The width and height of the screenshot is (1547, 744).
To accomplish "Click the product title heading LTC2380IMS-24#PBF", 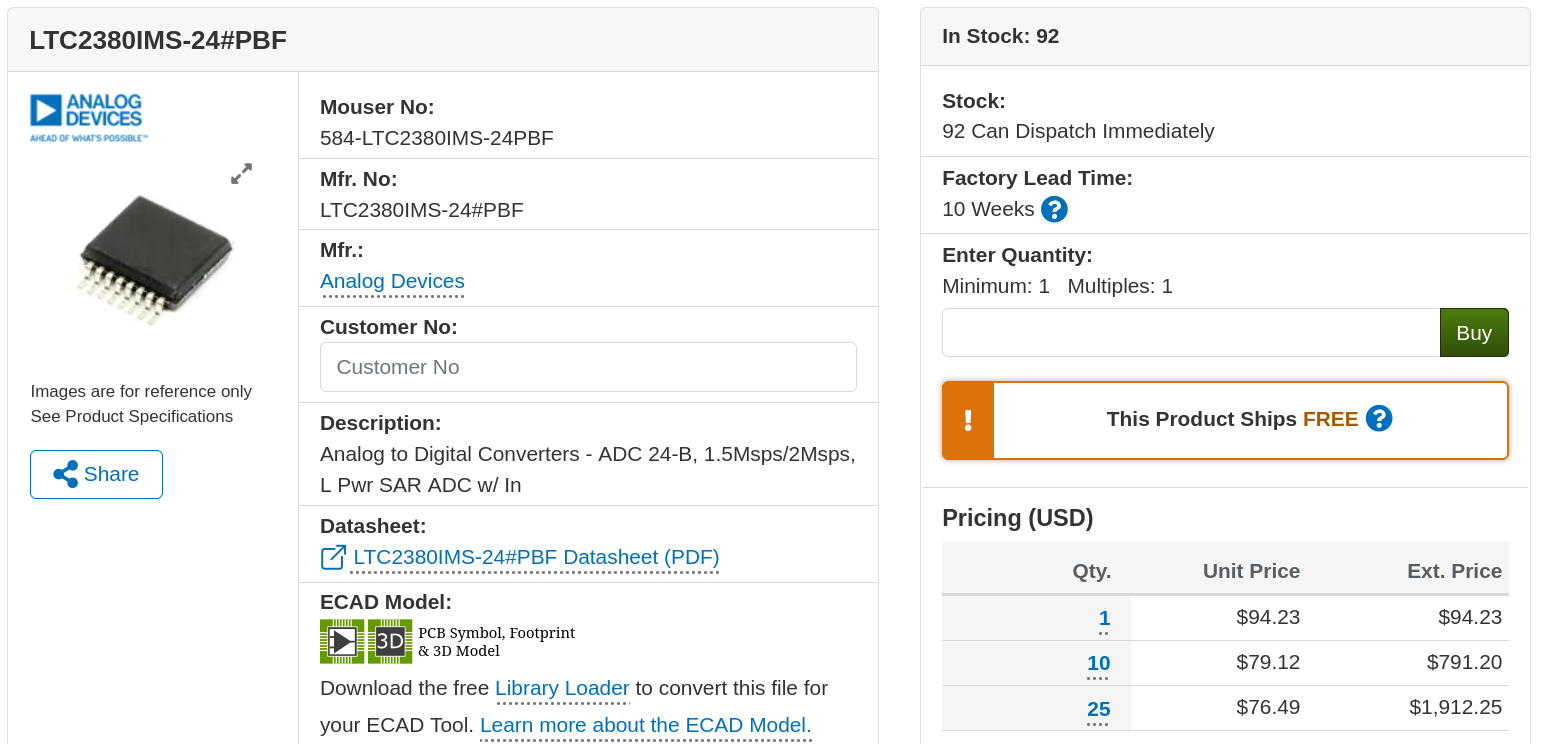I will [158, 40].
